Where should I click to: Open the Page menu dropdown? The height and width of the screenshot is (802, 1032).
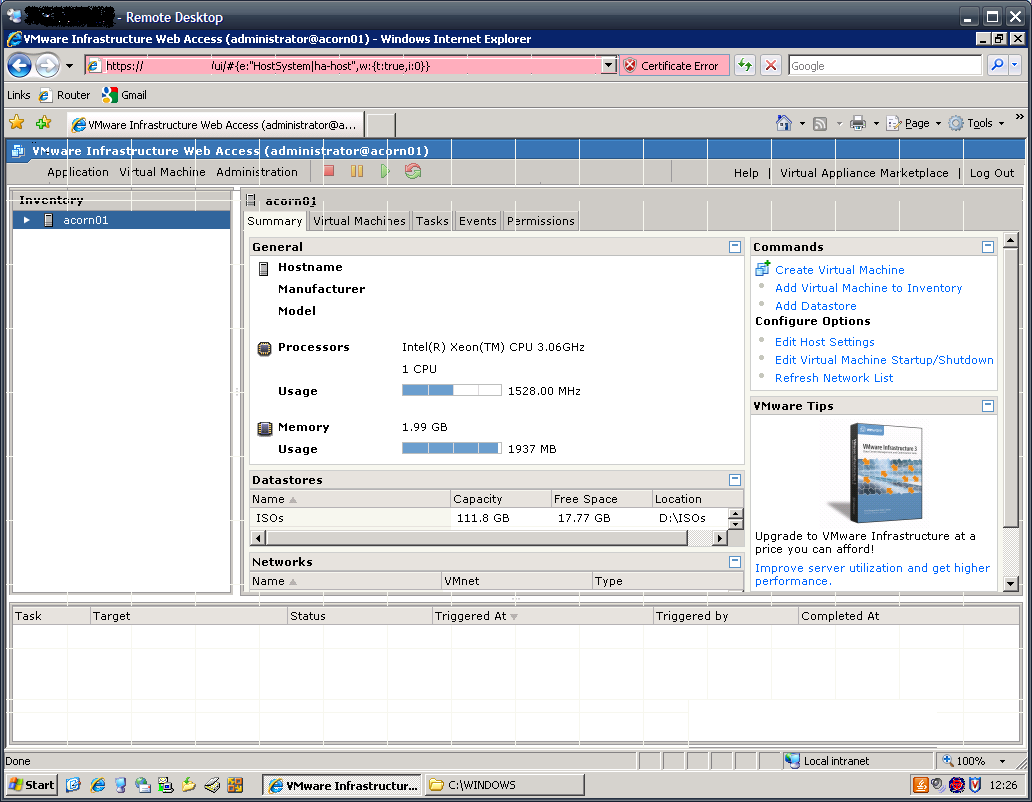[x=914, y=123]
